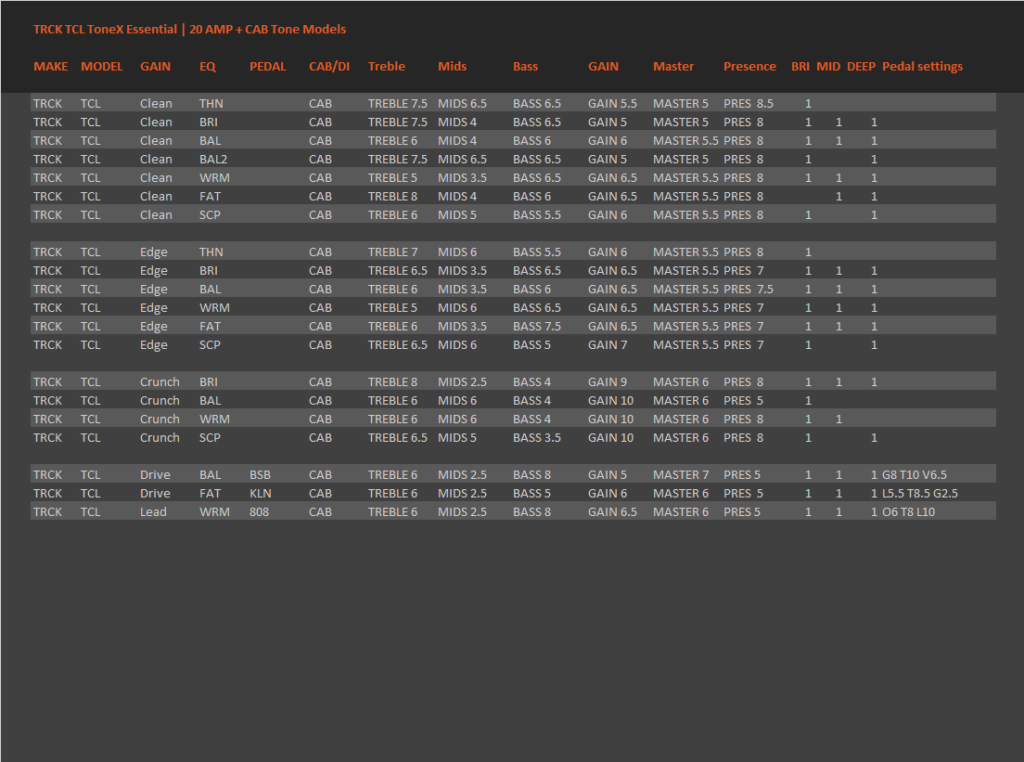Click 'MASTER 5' in the Clean BAL2 row
This screenshot has height=762, width=1024.
point(680,159)
